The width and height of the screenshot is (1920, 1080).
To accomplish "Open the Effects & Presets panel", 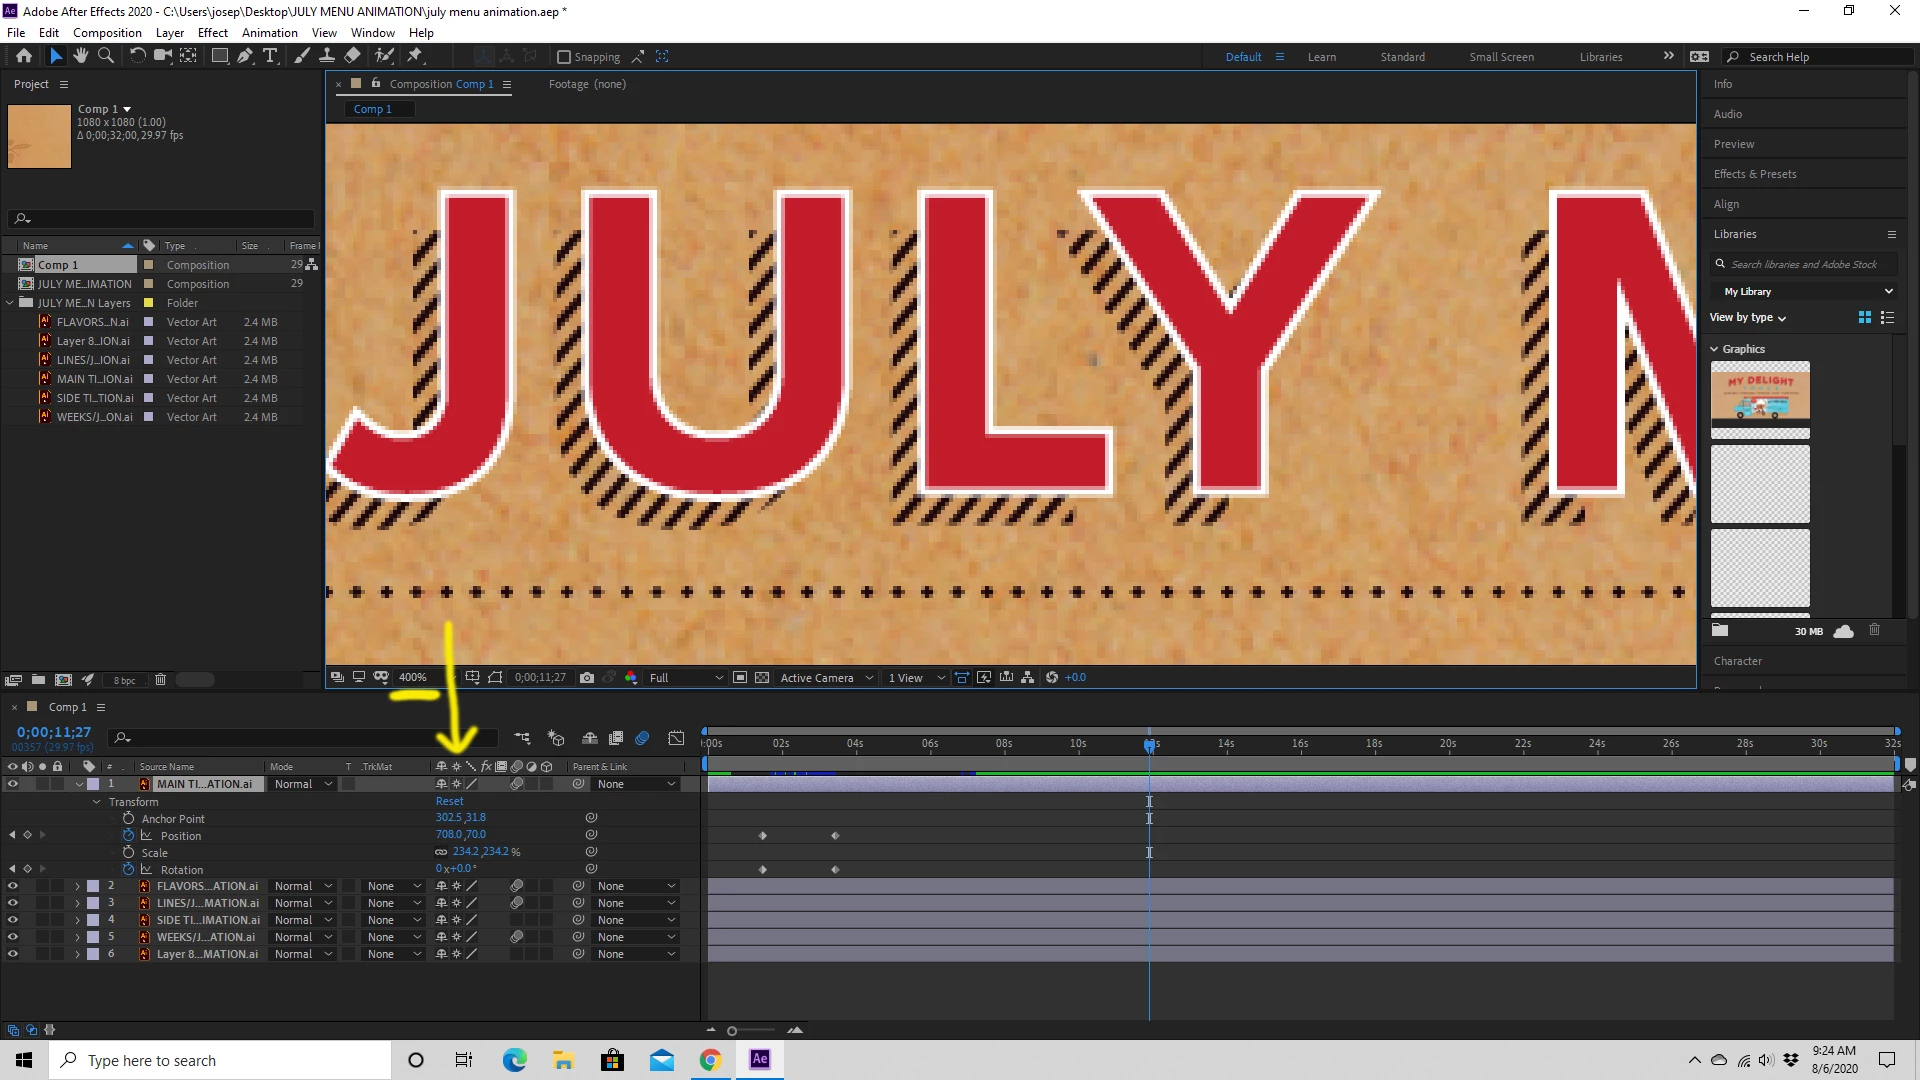I will pyautogui.click(x=1754, y=174).
